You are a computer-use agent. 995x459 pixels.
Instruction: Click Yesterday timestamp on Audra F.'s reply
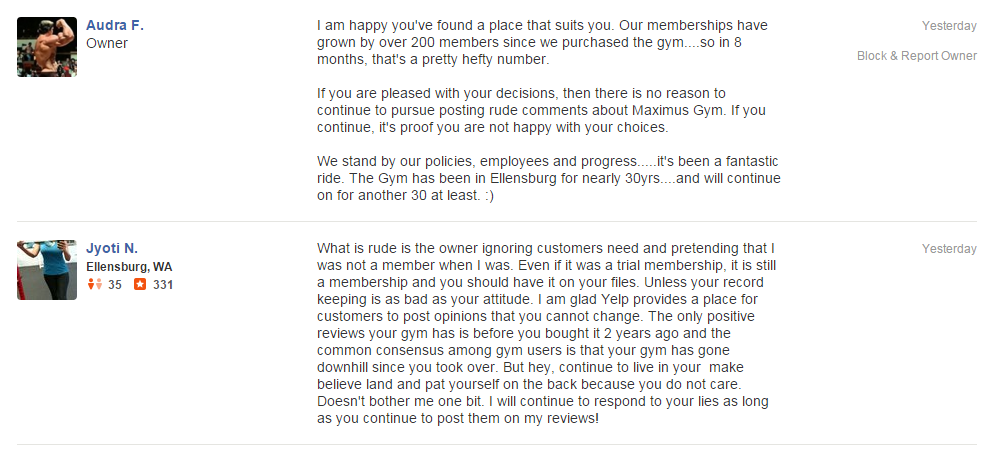(x=949, y=26)
